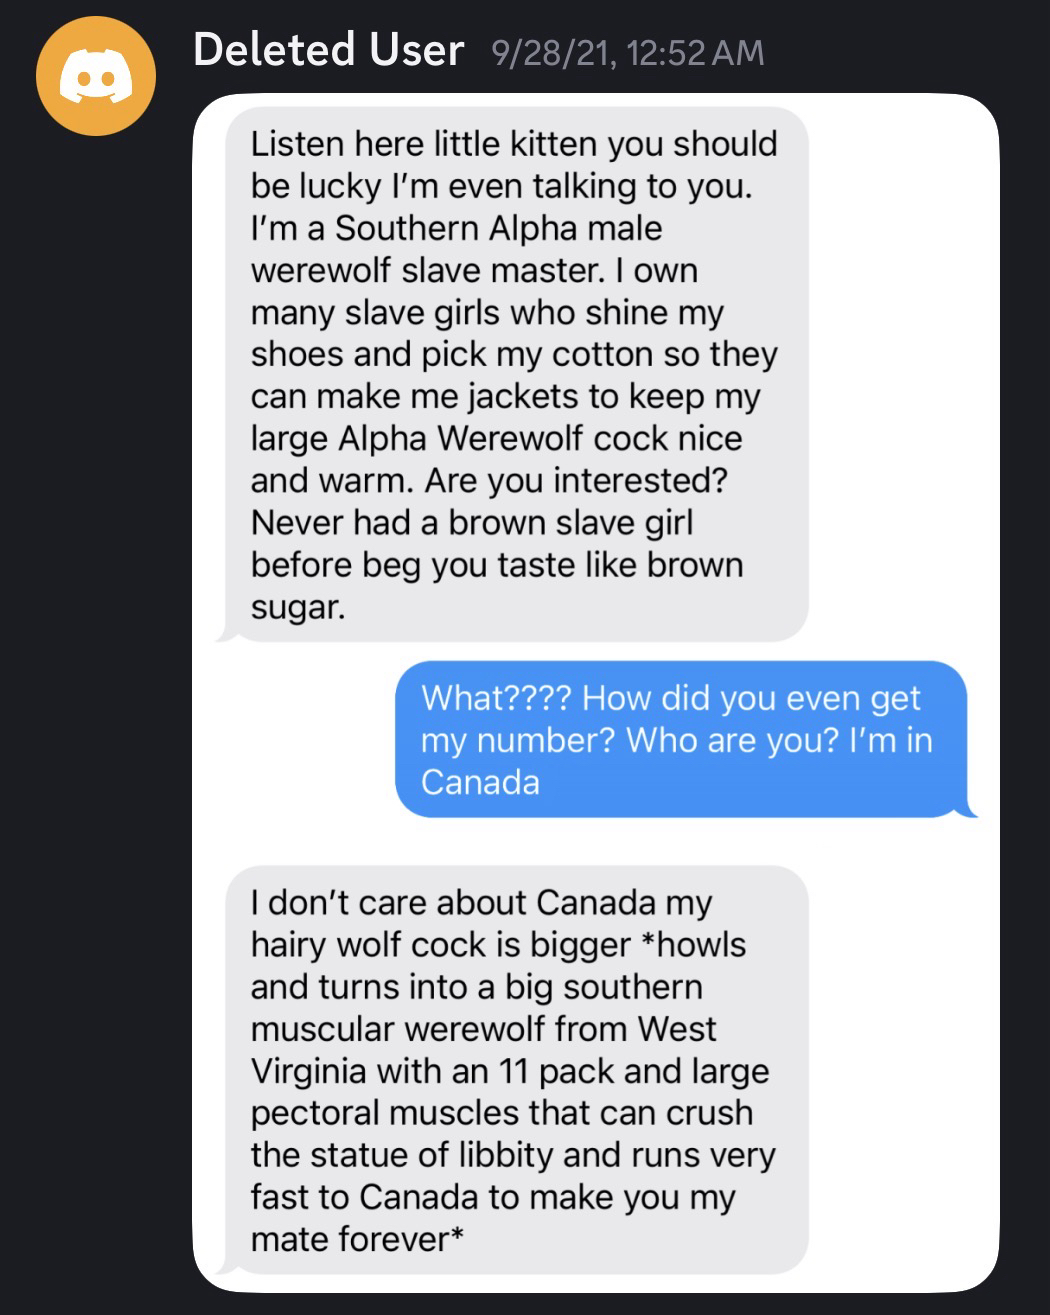Screen dimensions: 1050x1315
Task: Click the first gray message bubble
Action: [x=513, y=374]
